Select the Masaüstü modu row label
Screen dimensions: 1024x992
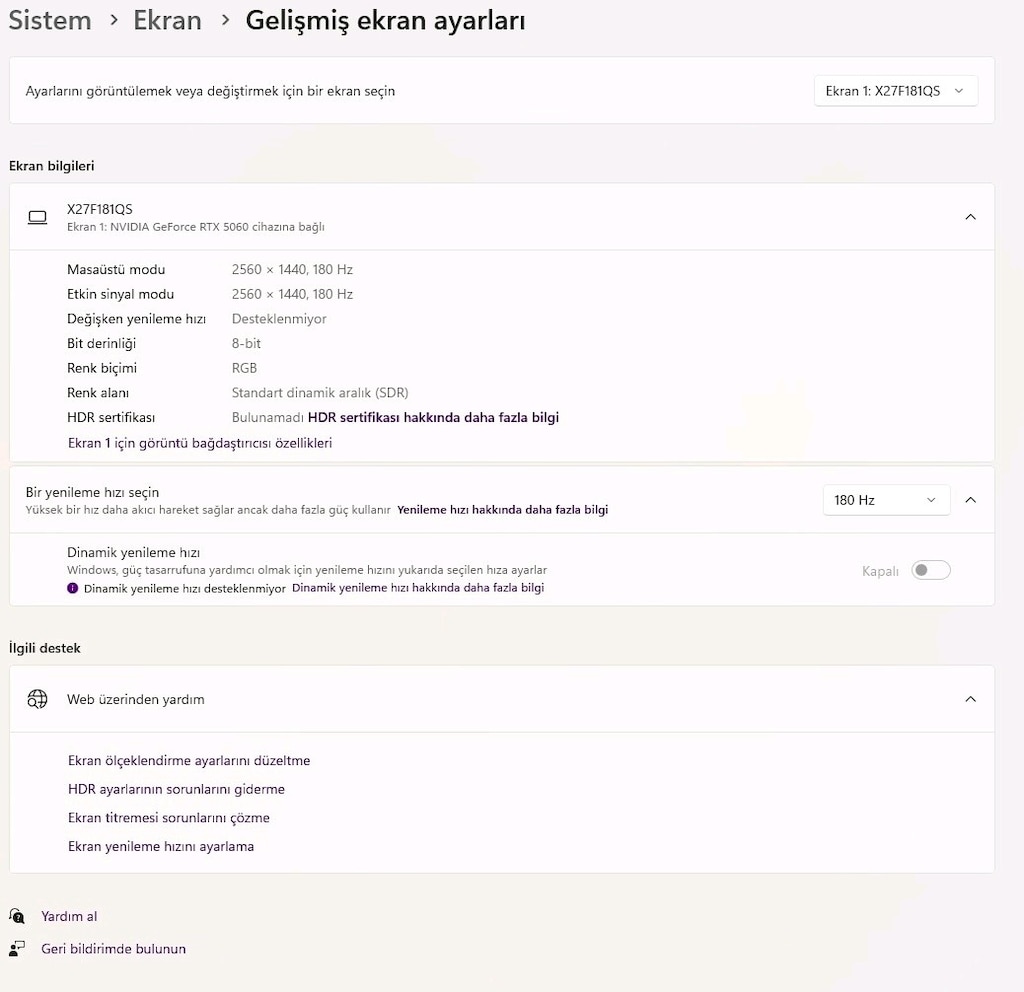[x=116, y=270]
